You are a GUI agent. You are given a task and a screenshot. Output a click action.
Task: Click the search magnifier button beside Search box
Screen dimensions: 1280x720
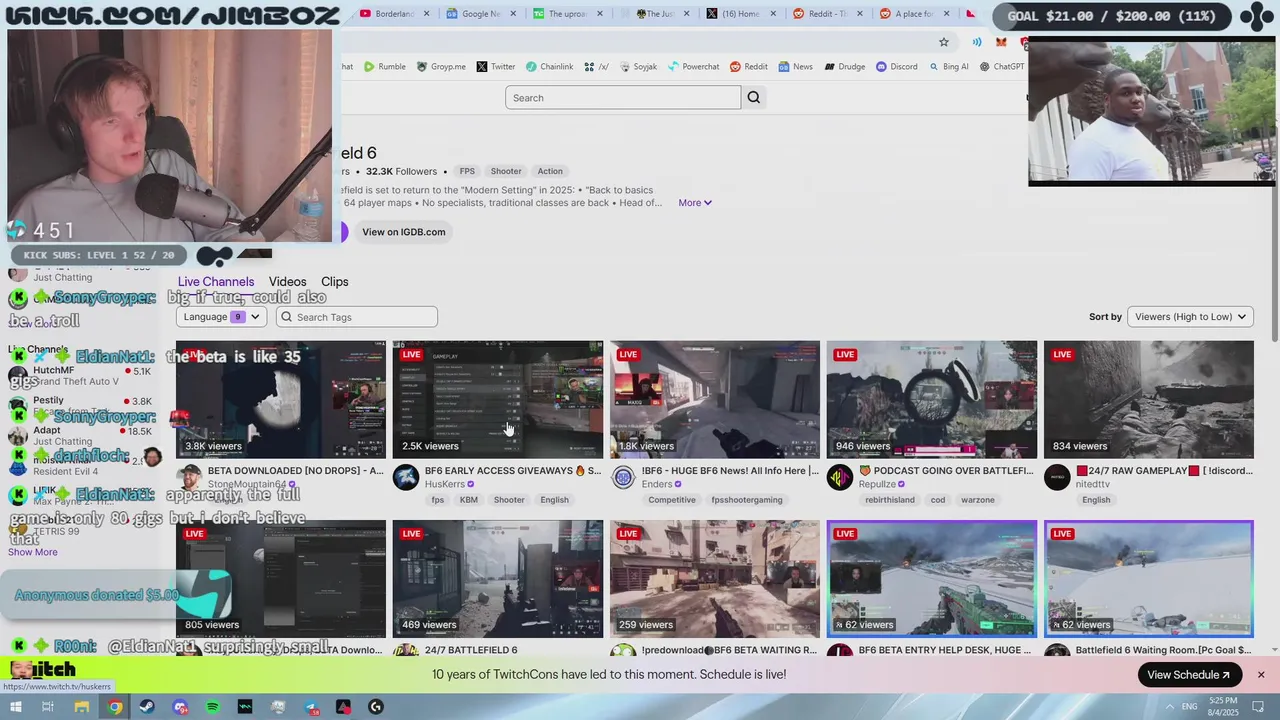[754, 97]
